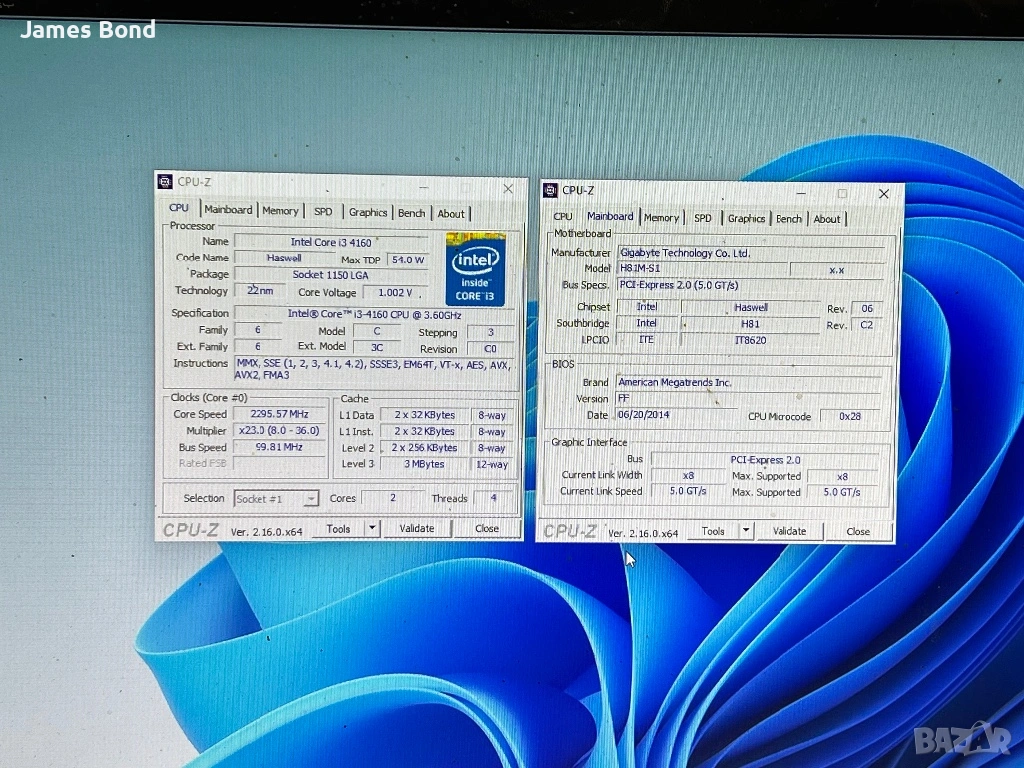Screen dimensions: 1024x768
Task: Click Close button beside Validate in the motherboard window
Action: 858,531
